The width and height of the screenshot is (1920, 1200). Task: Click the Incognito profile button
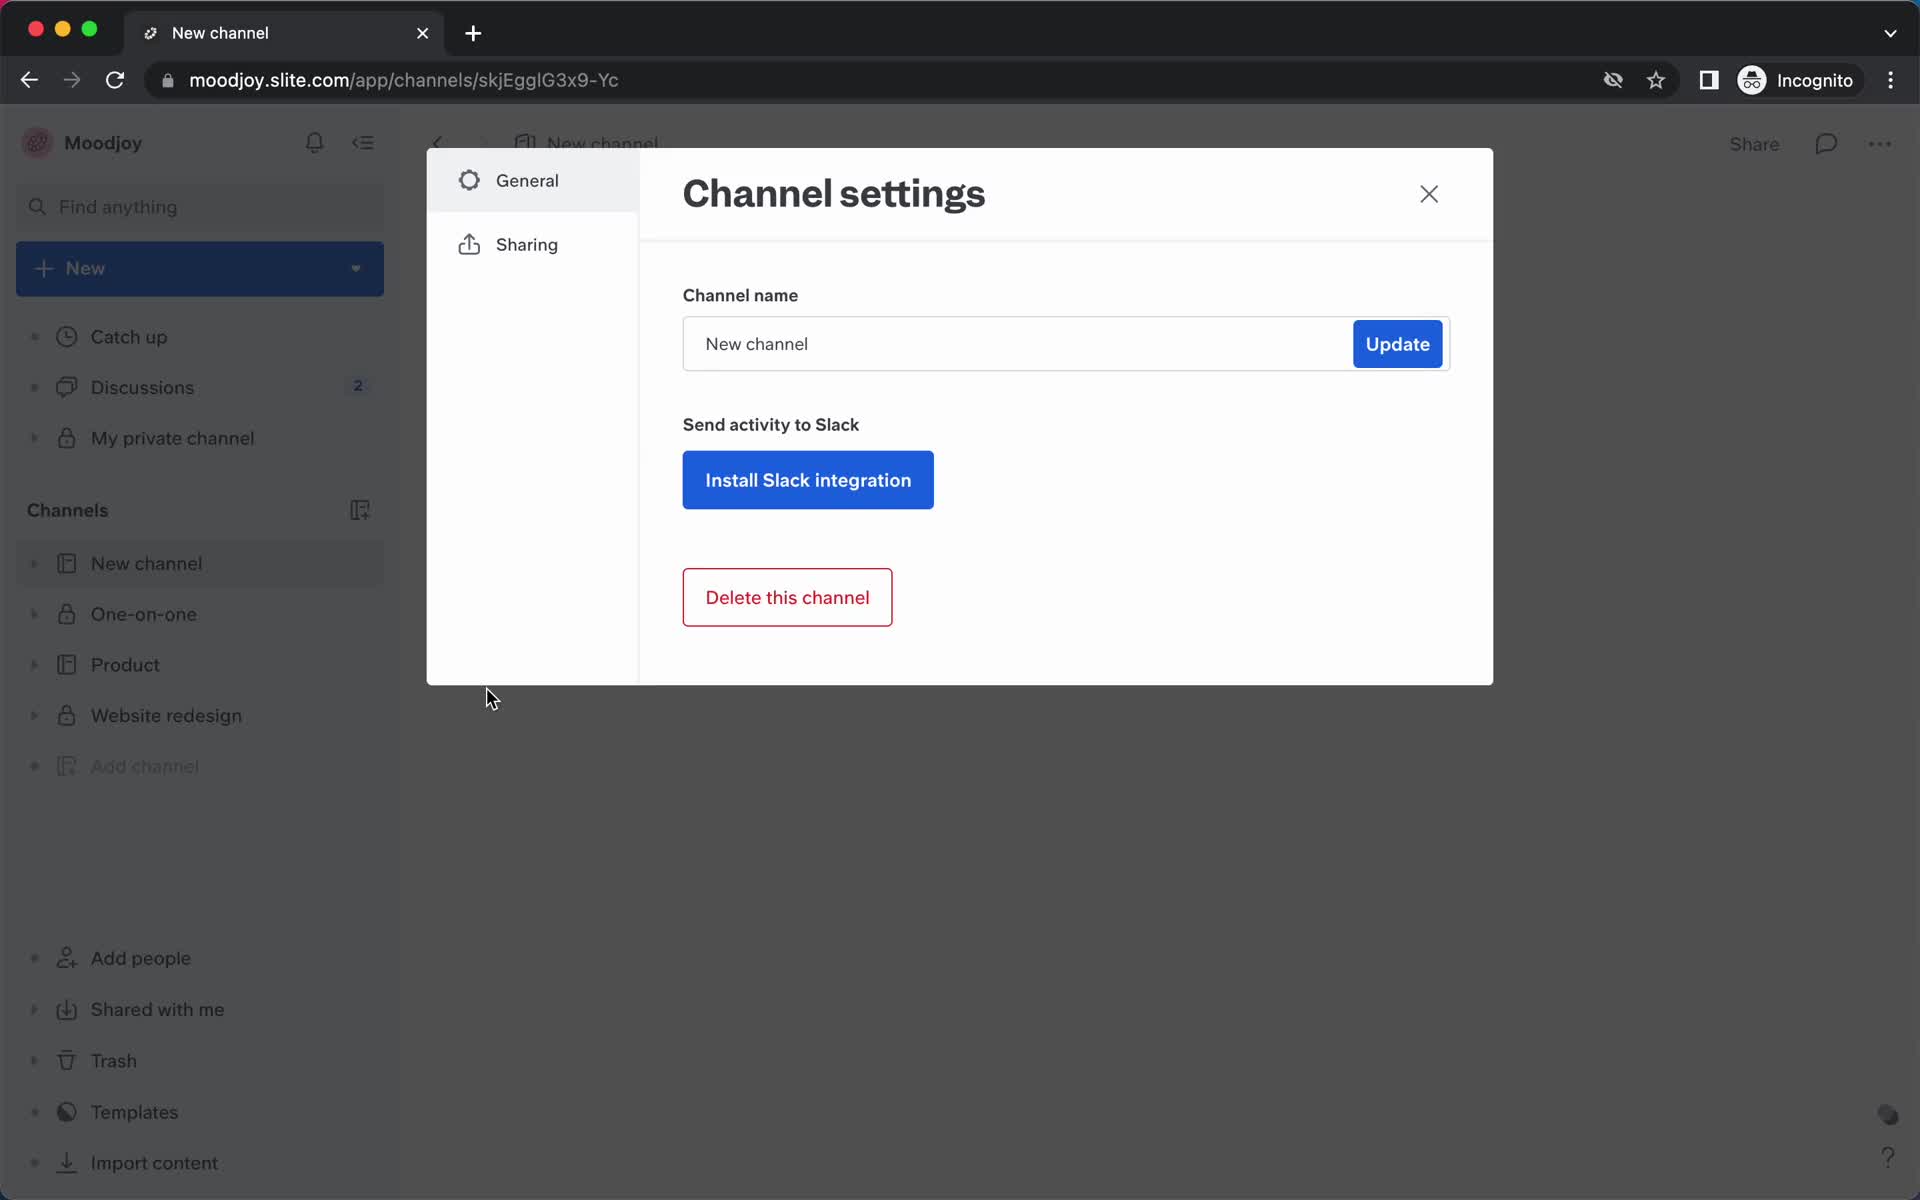tap(1797, 80)
